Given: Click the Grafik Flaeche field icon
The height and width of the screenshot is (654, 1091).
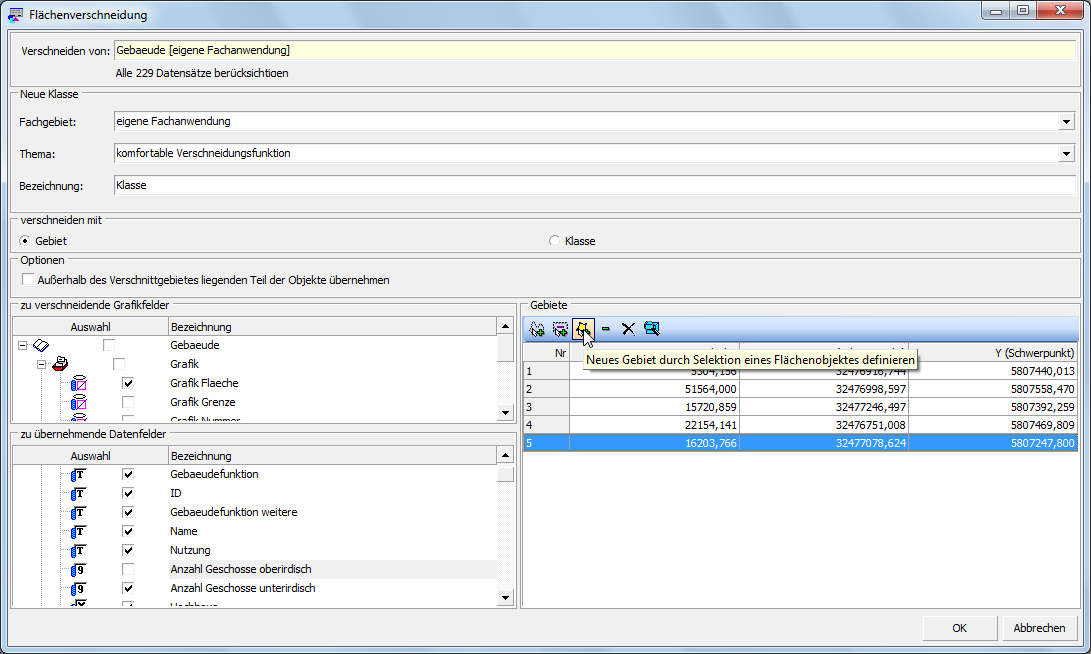Looking at the screenshot, I should point(79,383).
